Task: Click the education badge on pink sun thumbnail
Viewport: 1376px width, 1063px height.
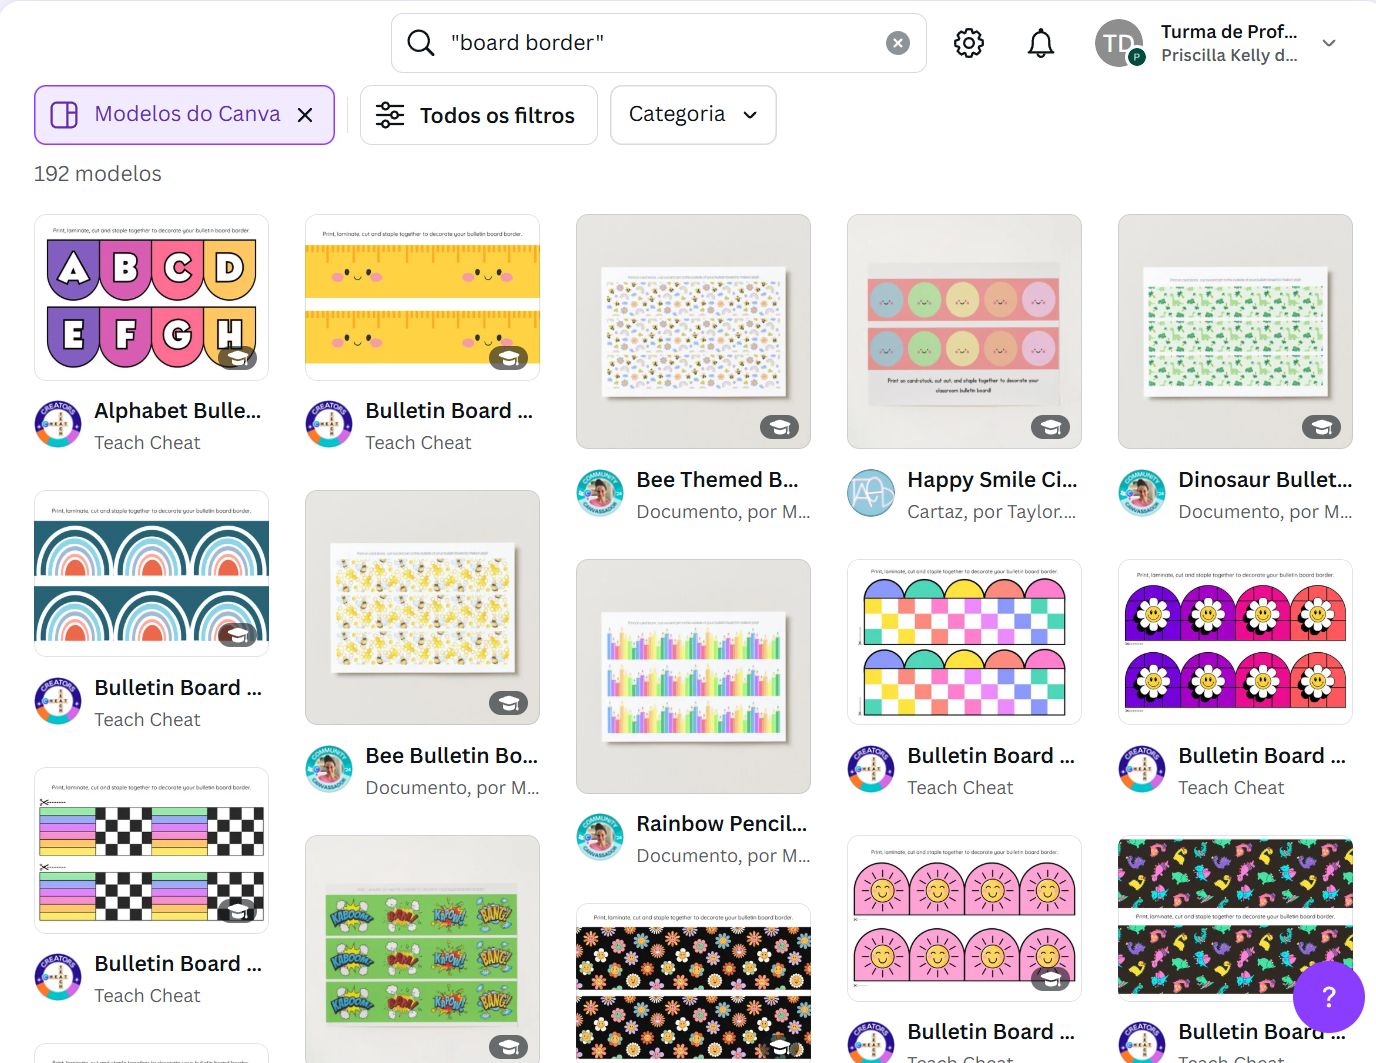Action: [x=1051, y=979]
